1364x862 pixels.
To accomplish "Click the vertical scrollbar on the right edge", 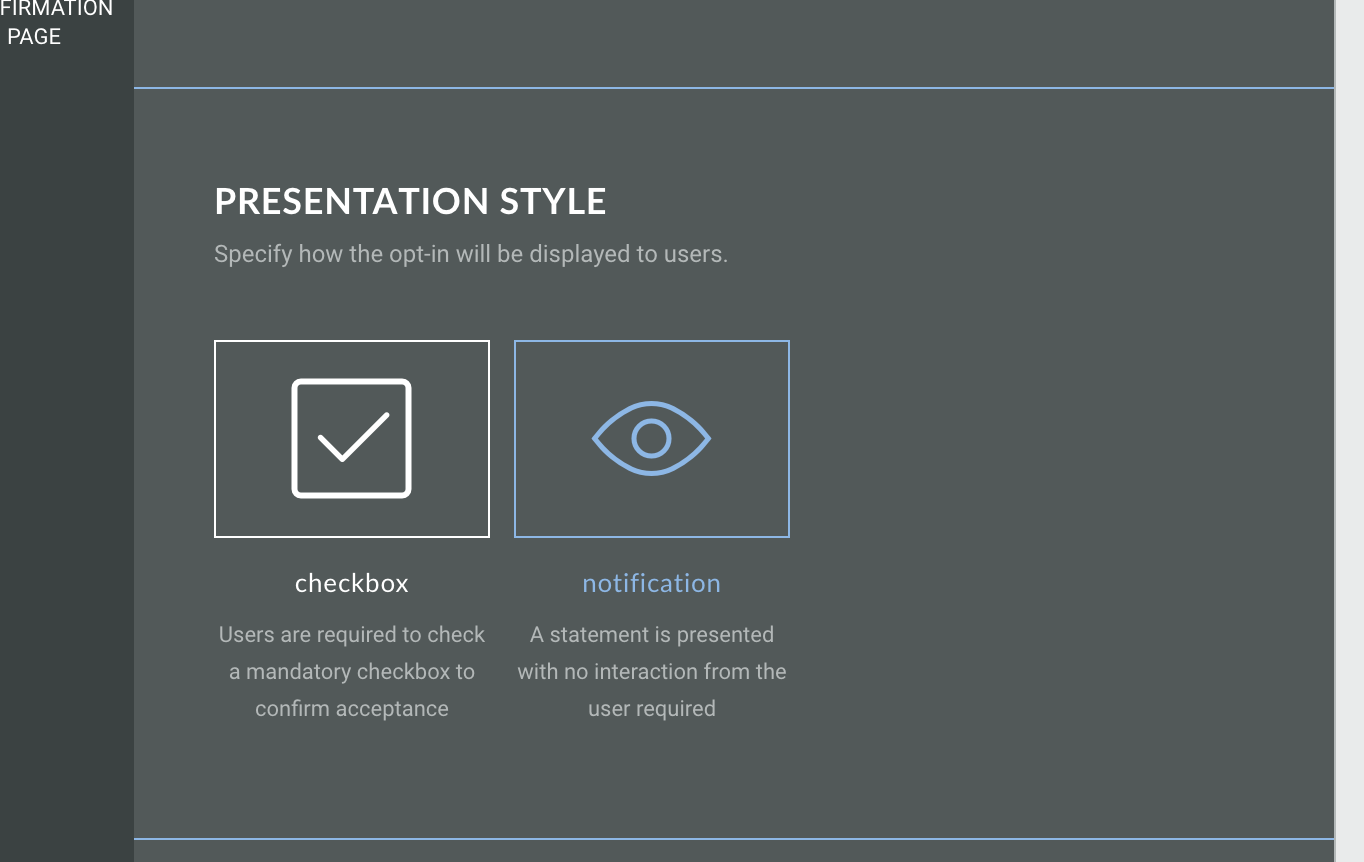I will click(x=1349, y=430).
